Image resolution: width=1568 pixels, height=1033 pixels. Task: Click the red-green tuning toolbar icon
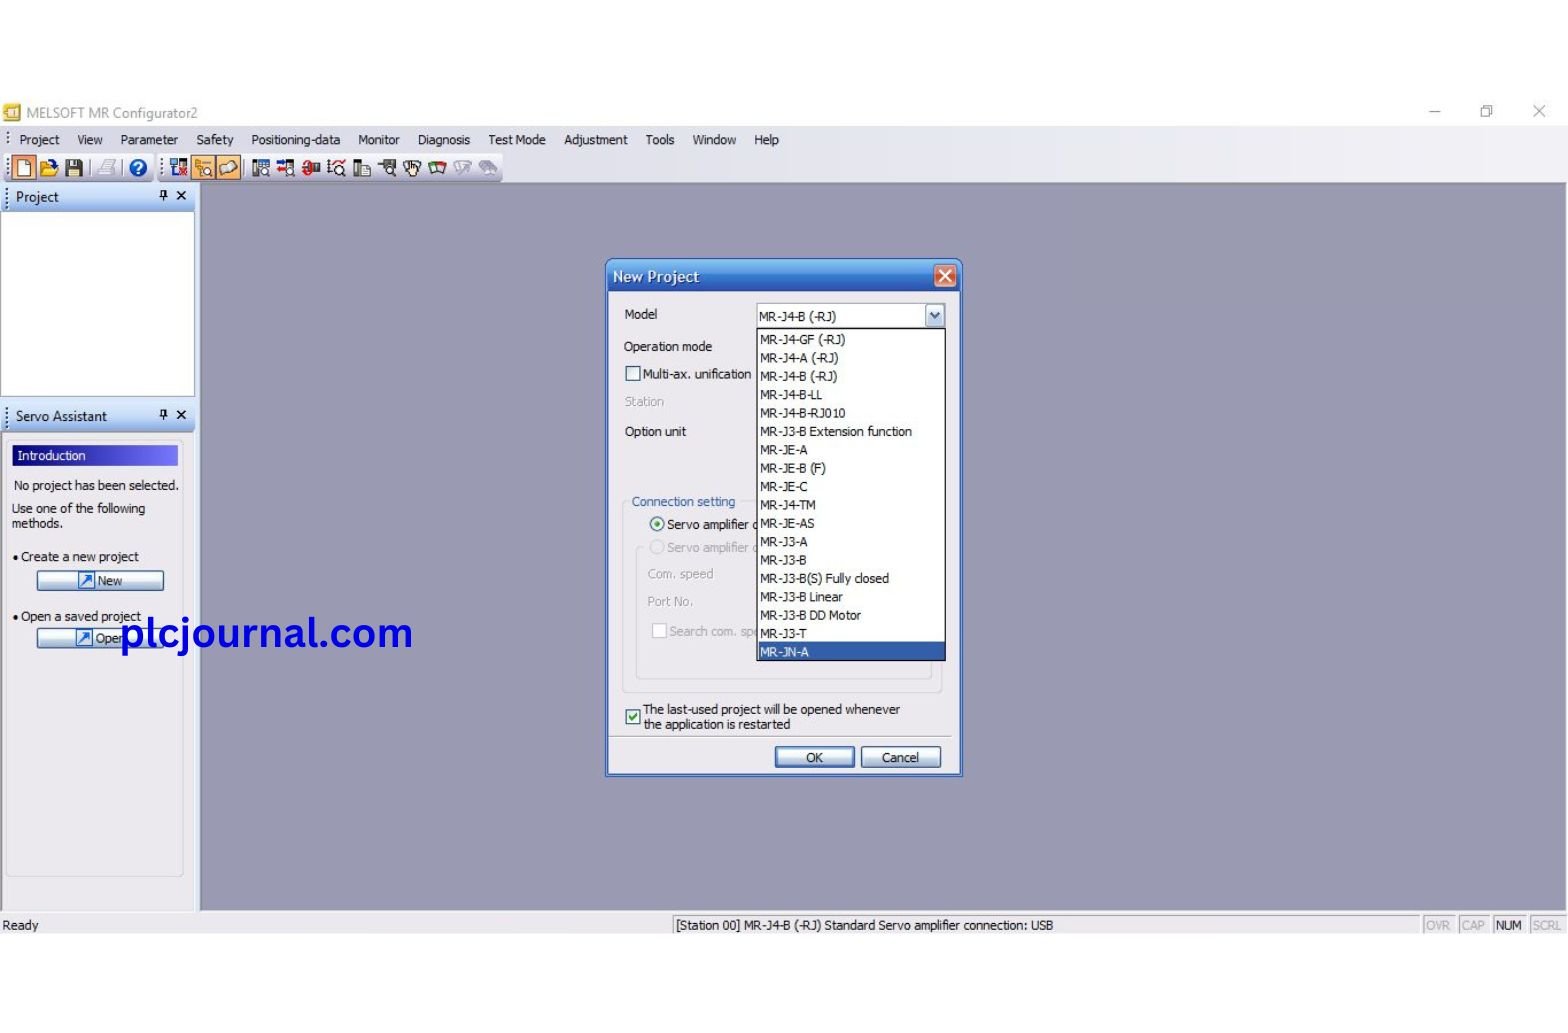[x=437, y=168]
